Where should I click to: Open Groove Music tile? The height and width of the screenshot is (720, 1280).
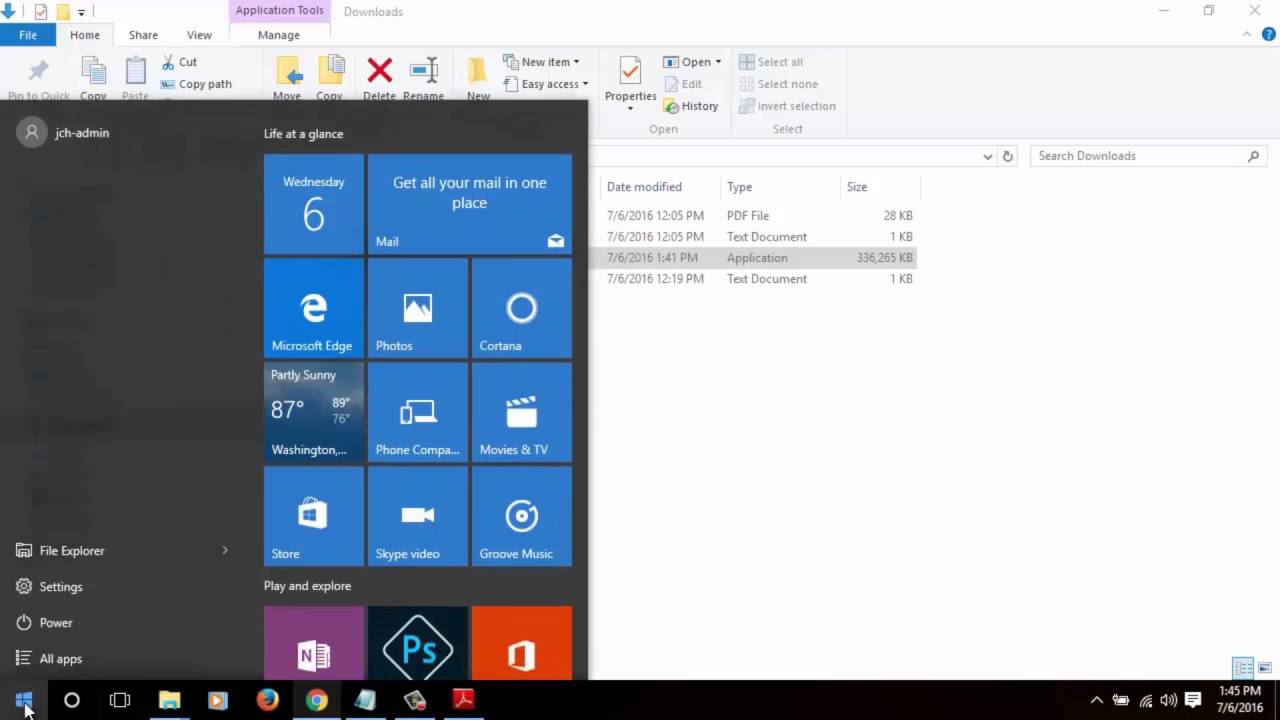pyautogui.click(x=522, y=516)
